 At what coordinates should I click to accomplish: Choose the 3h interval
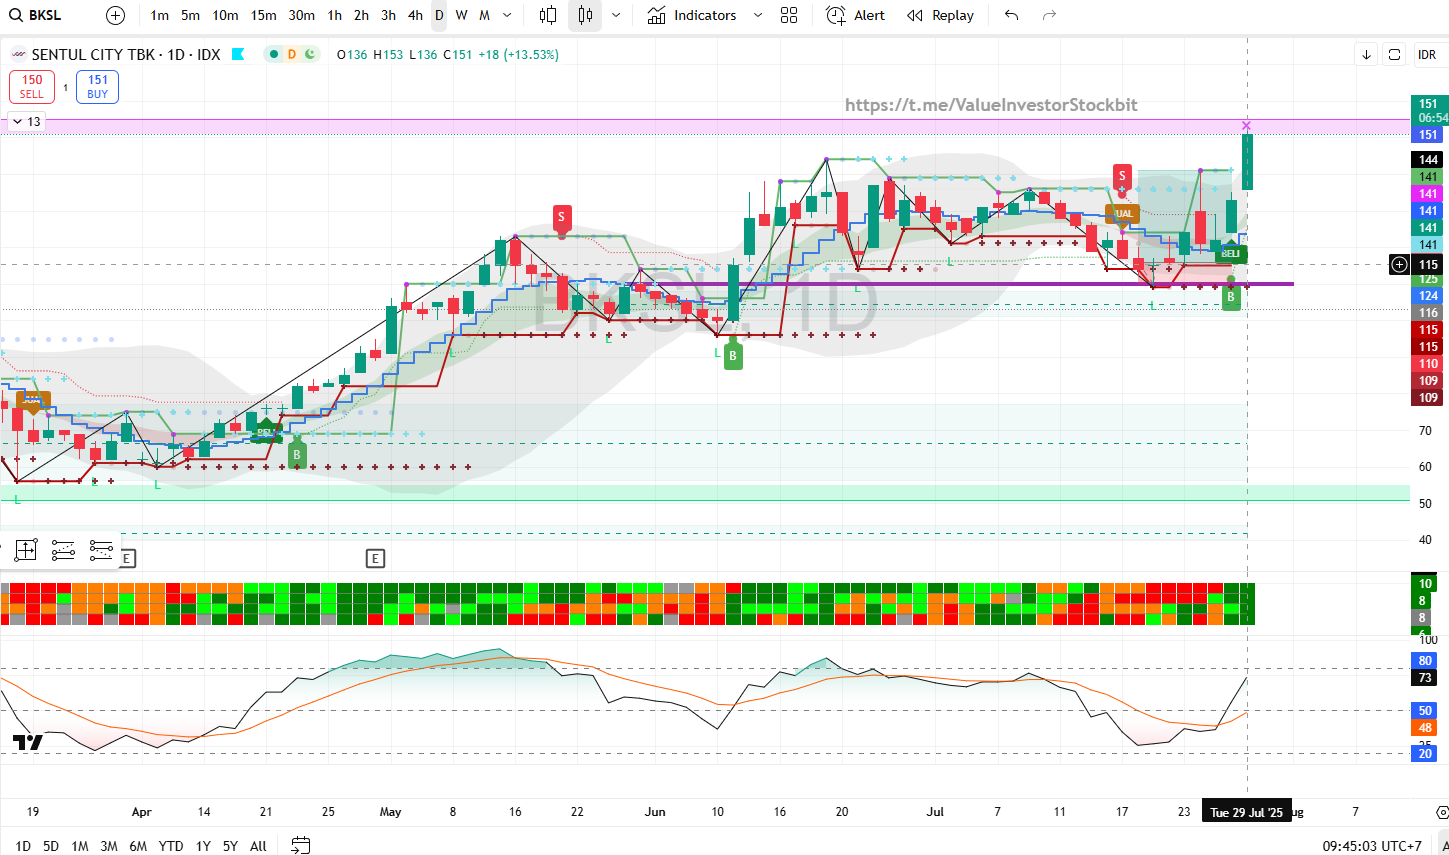tap(388, 15)
